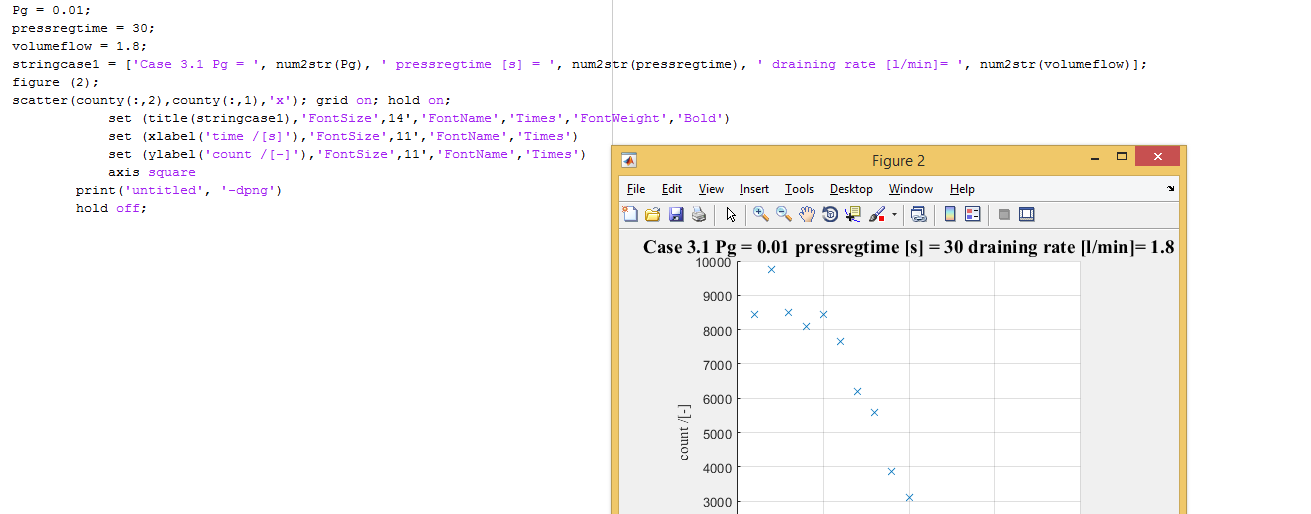The image size is (1311, 514).
Task: Insert a colorbar from the toolbar
Action: pyautogui.click(x=950, y=214)
